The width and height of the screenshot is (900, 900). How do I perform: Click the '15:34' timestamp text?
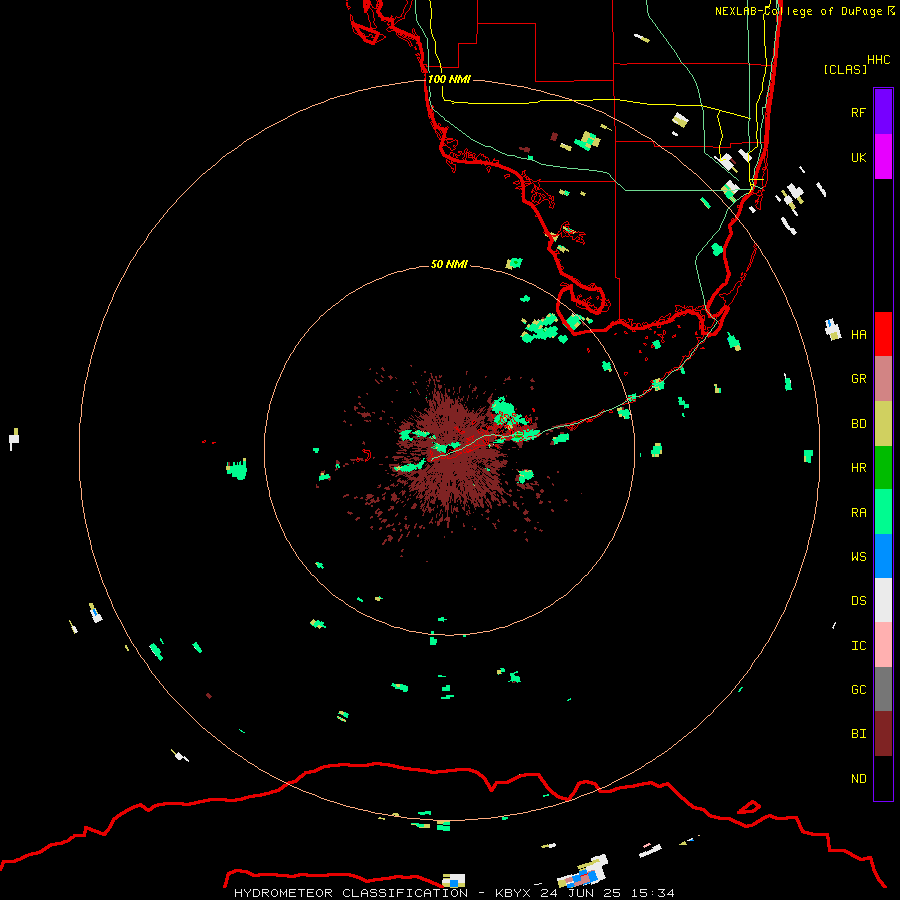point(652,893)
